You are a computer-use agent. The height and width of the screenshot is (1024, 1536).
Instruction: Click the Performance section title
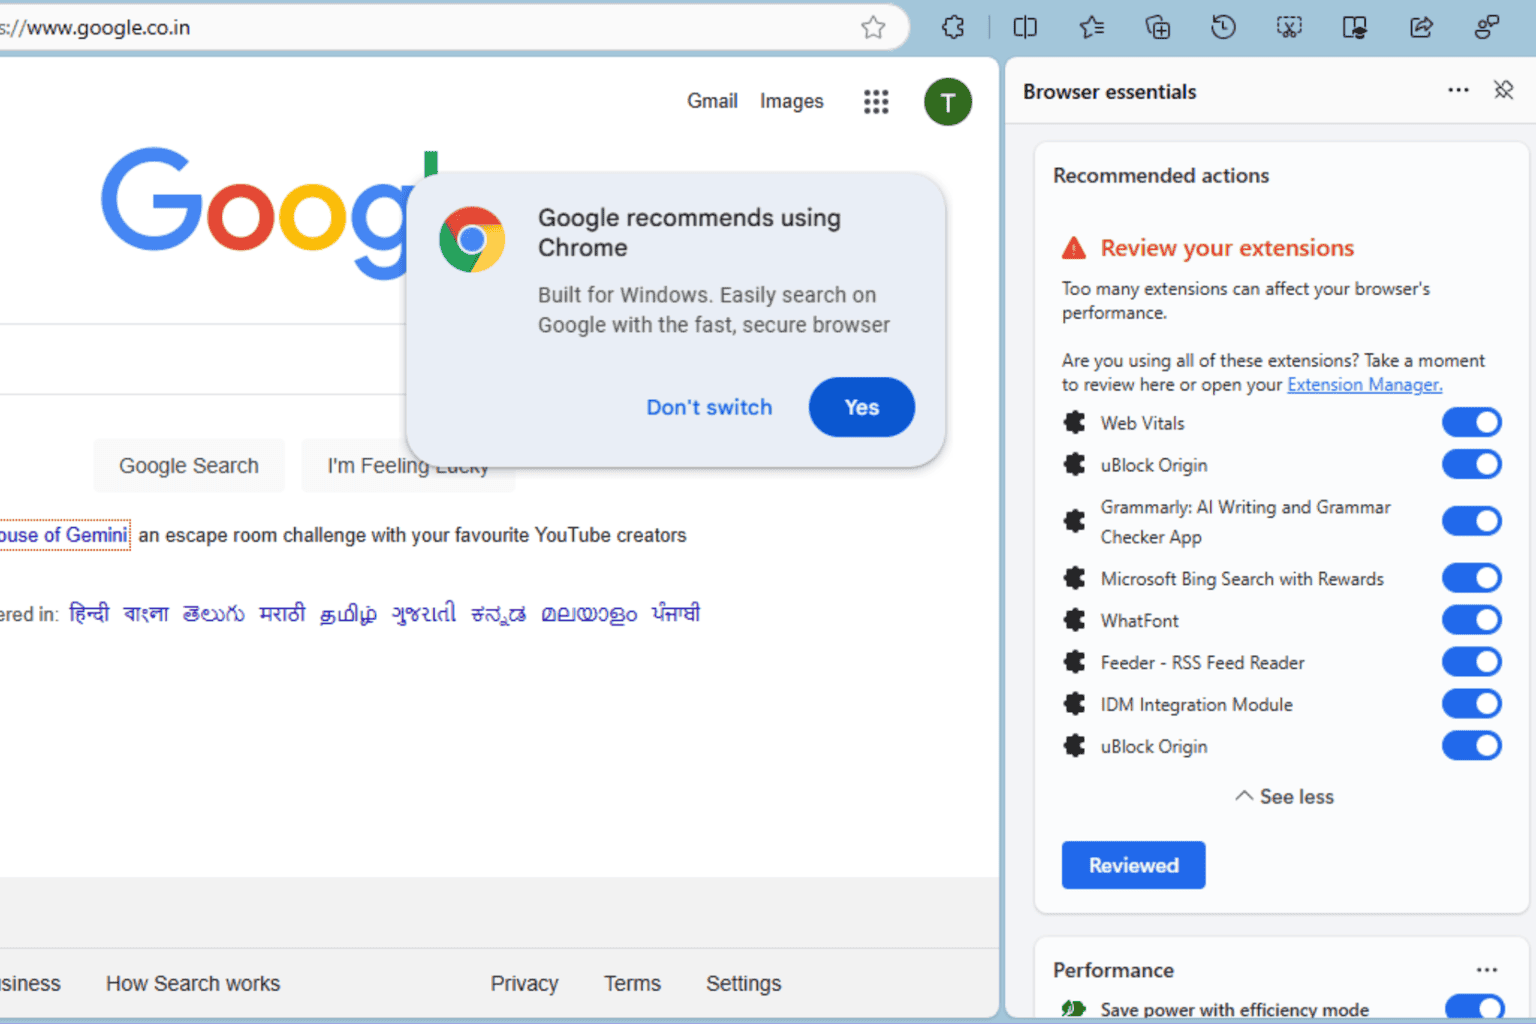1113,970
